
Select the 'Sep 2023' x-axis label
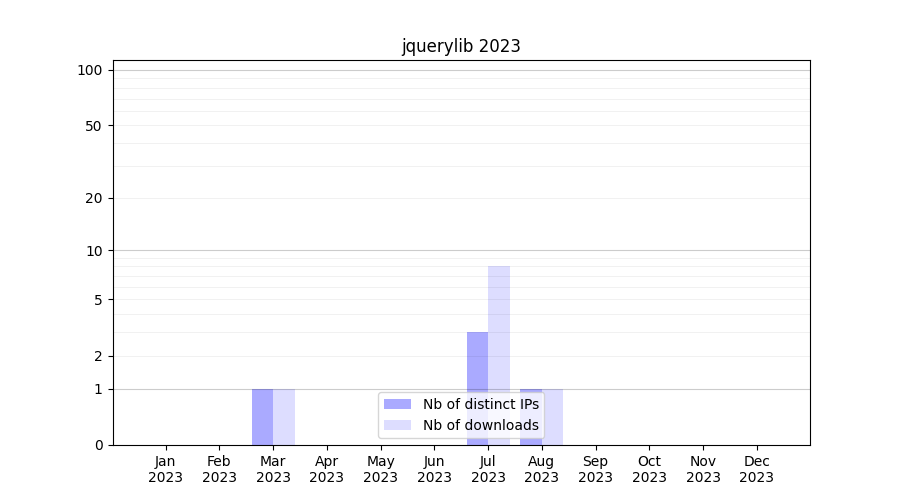pyautogui.click(x=595, y=469)
